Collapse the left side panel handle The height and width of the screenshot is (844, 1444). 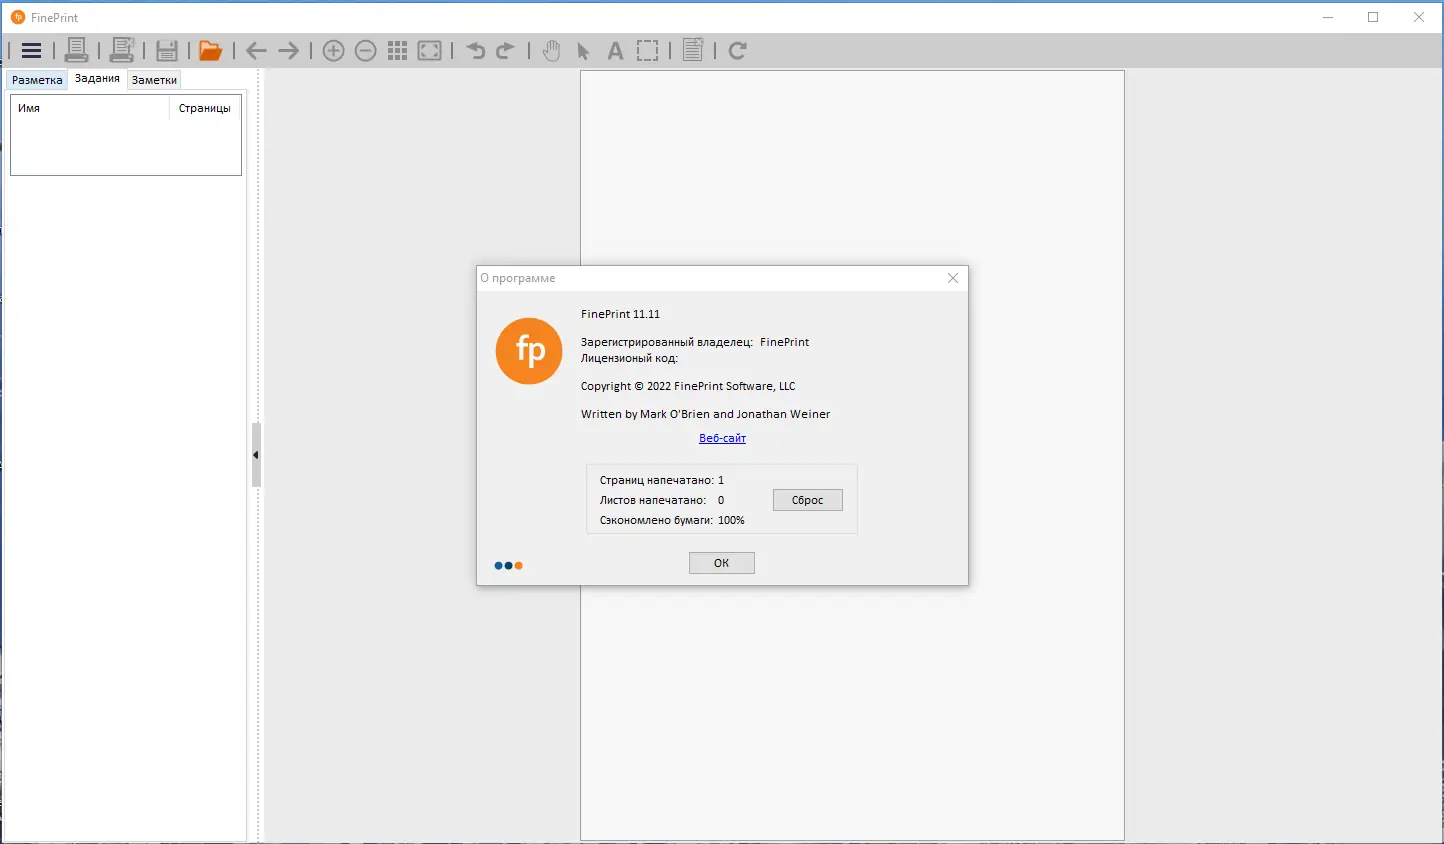pos(256,455)
